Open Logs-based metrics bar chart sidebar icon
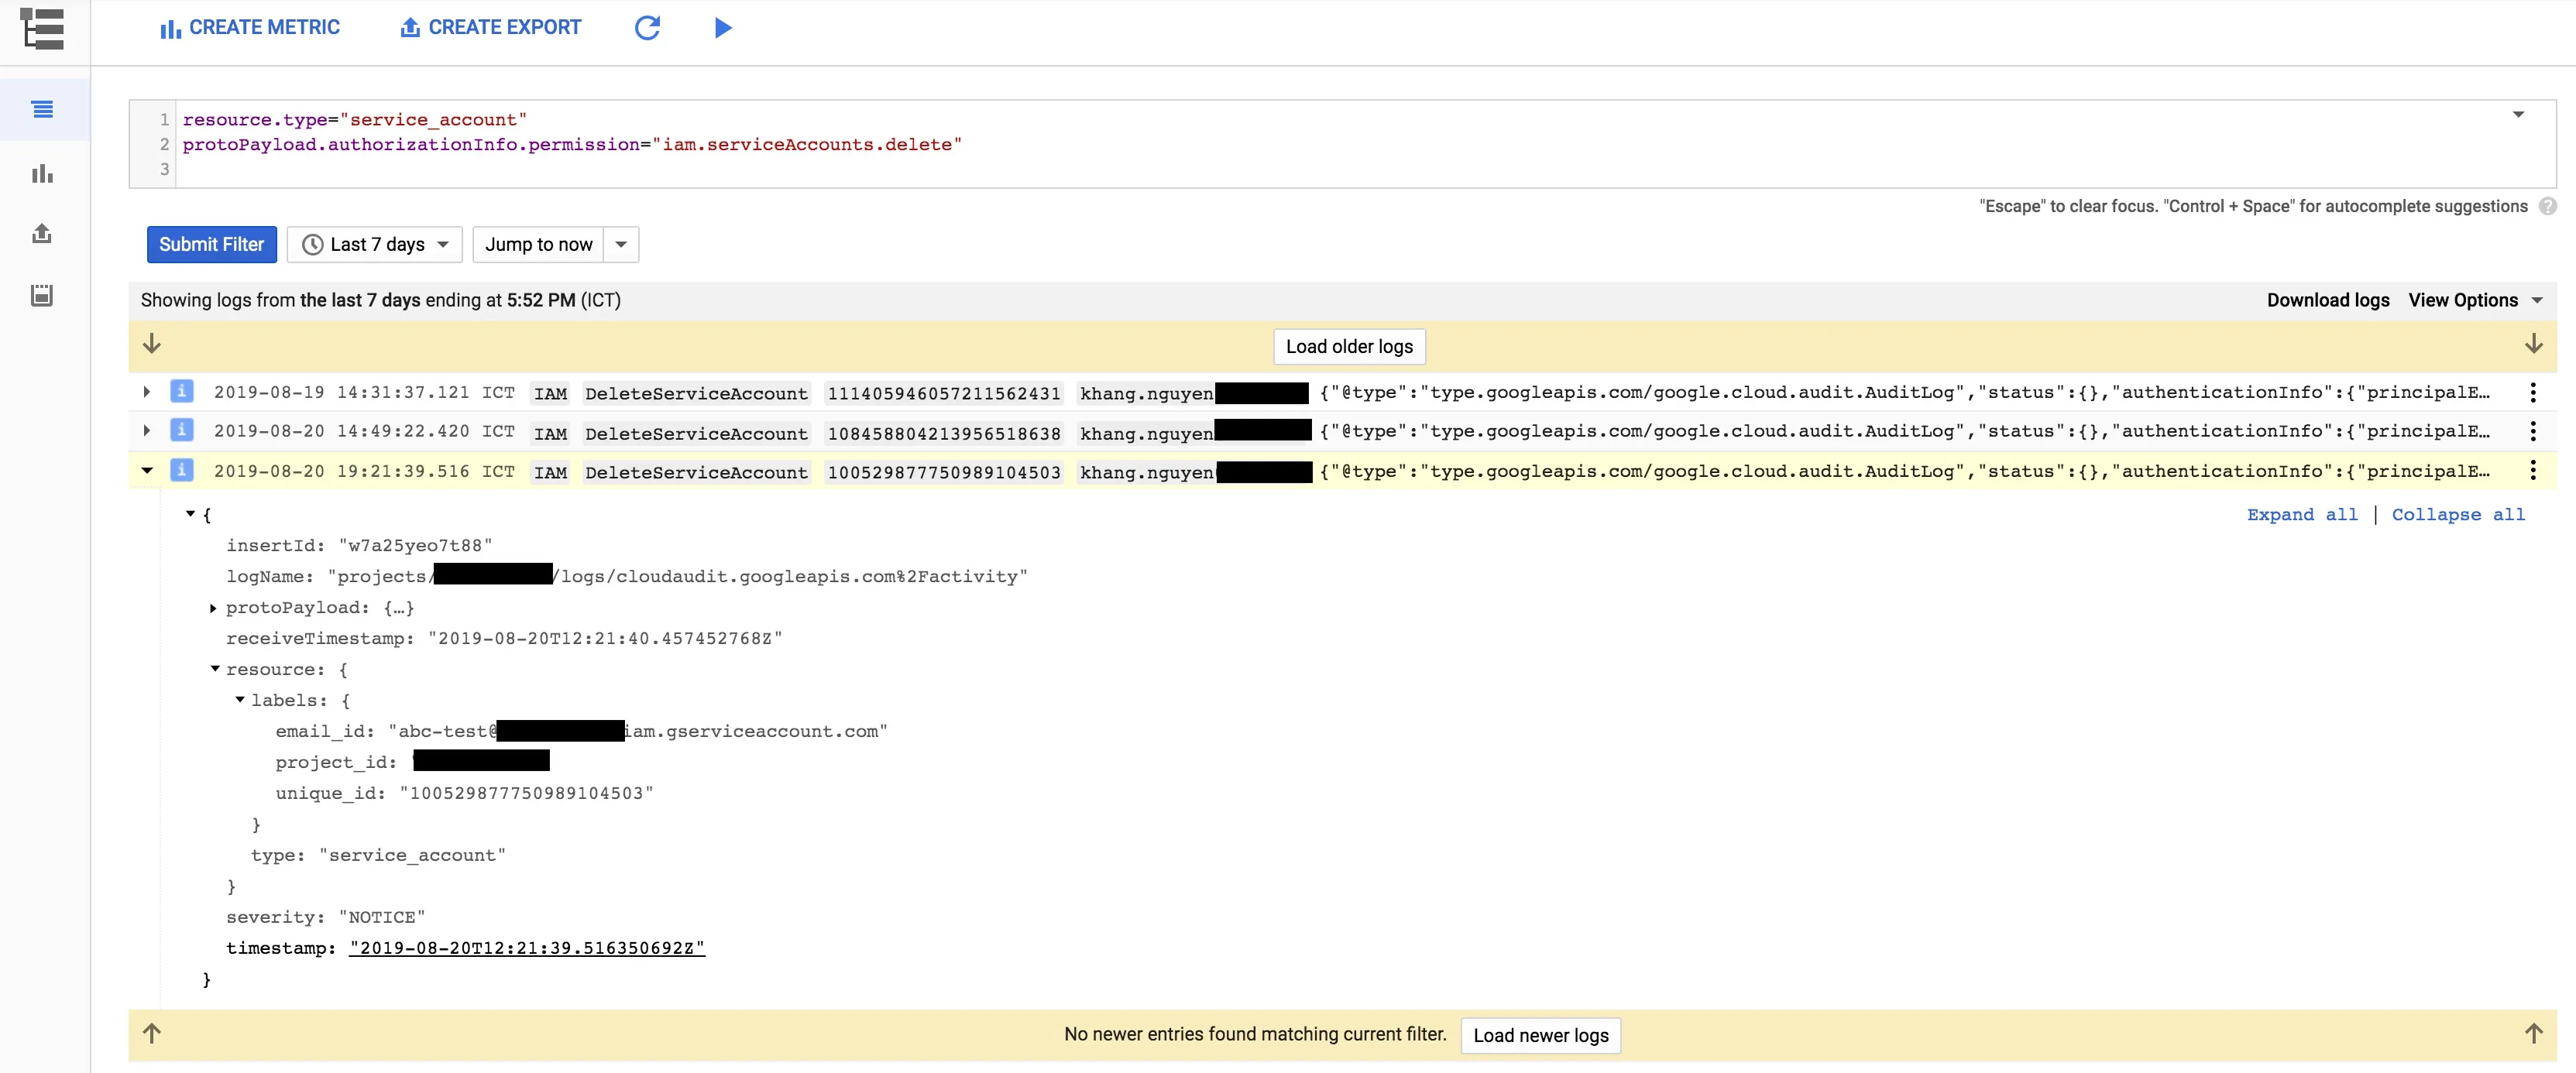 (x=42, y=173)
